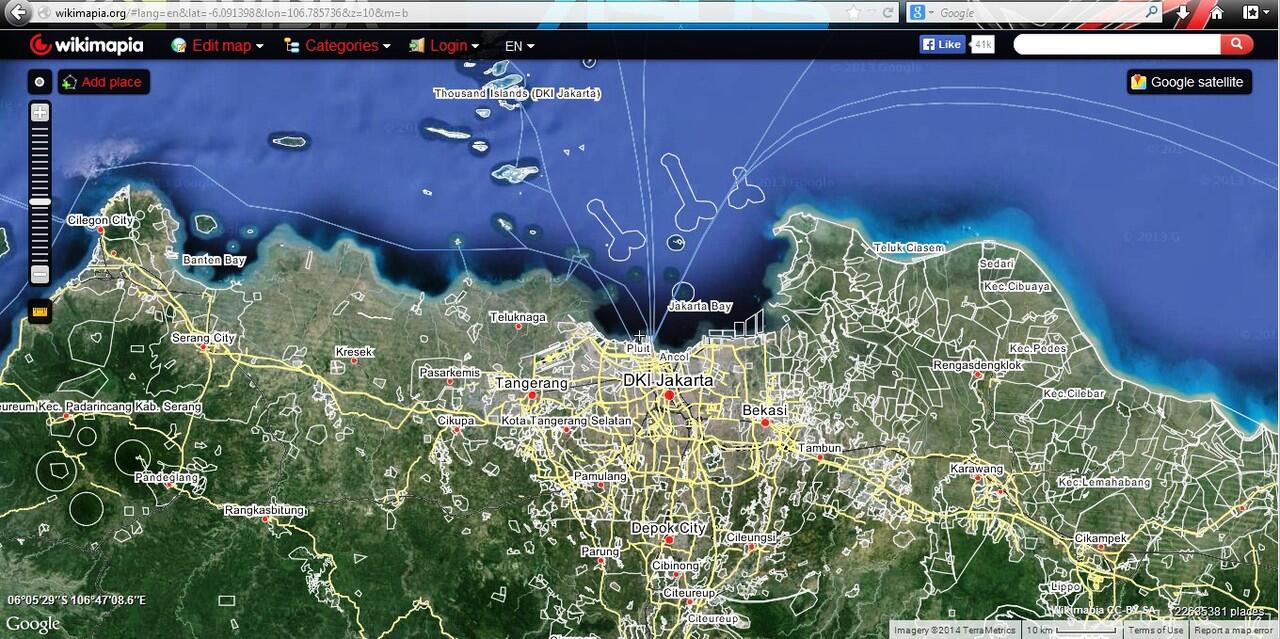Zoom out with the minus button
Viewport: 1280px width, 639px height.
pos(40,274)
